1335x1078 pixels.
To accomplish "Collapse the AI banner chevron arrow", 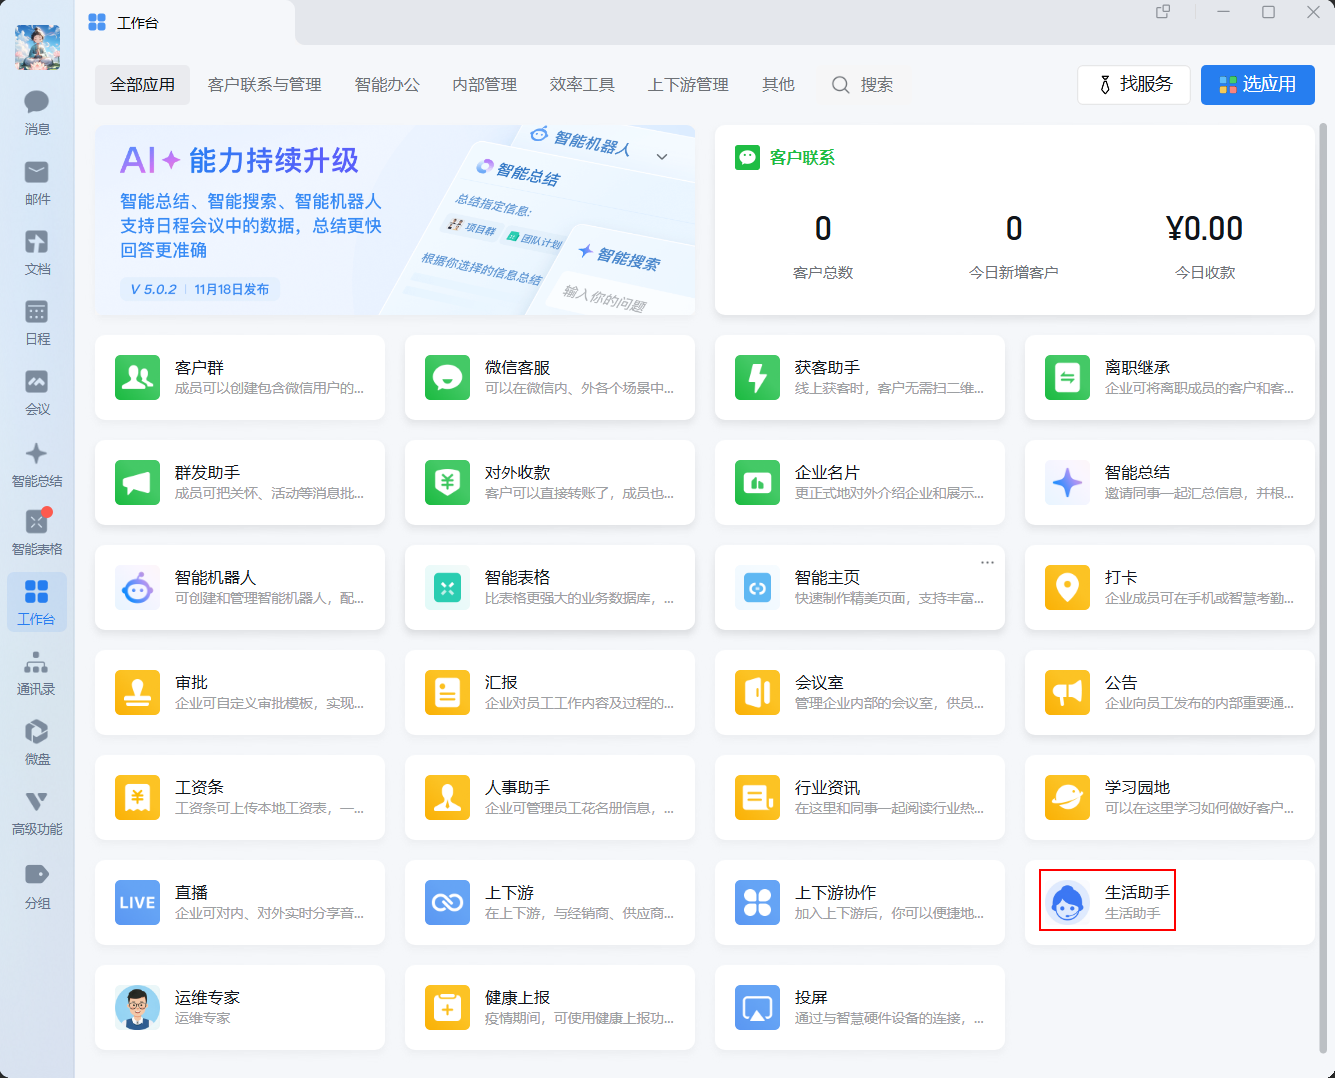I will [x=661, y=157].
